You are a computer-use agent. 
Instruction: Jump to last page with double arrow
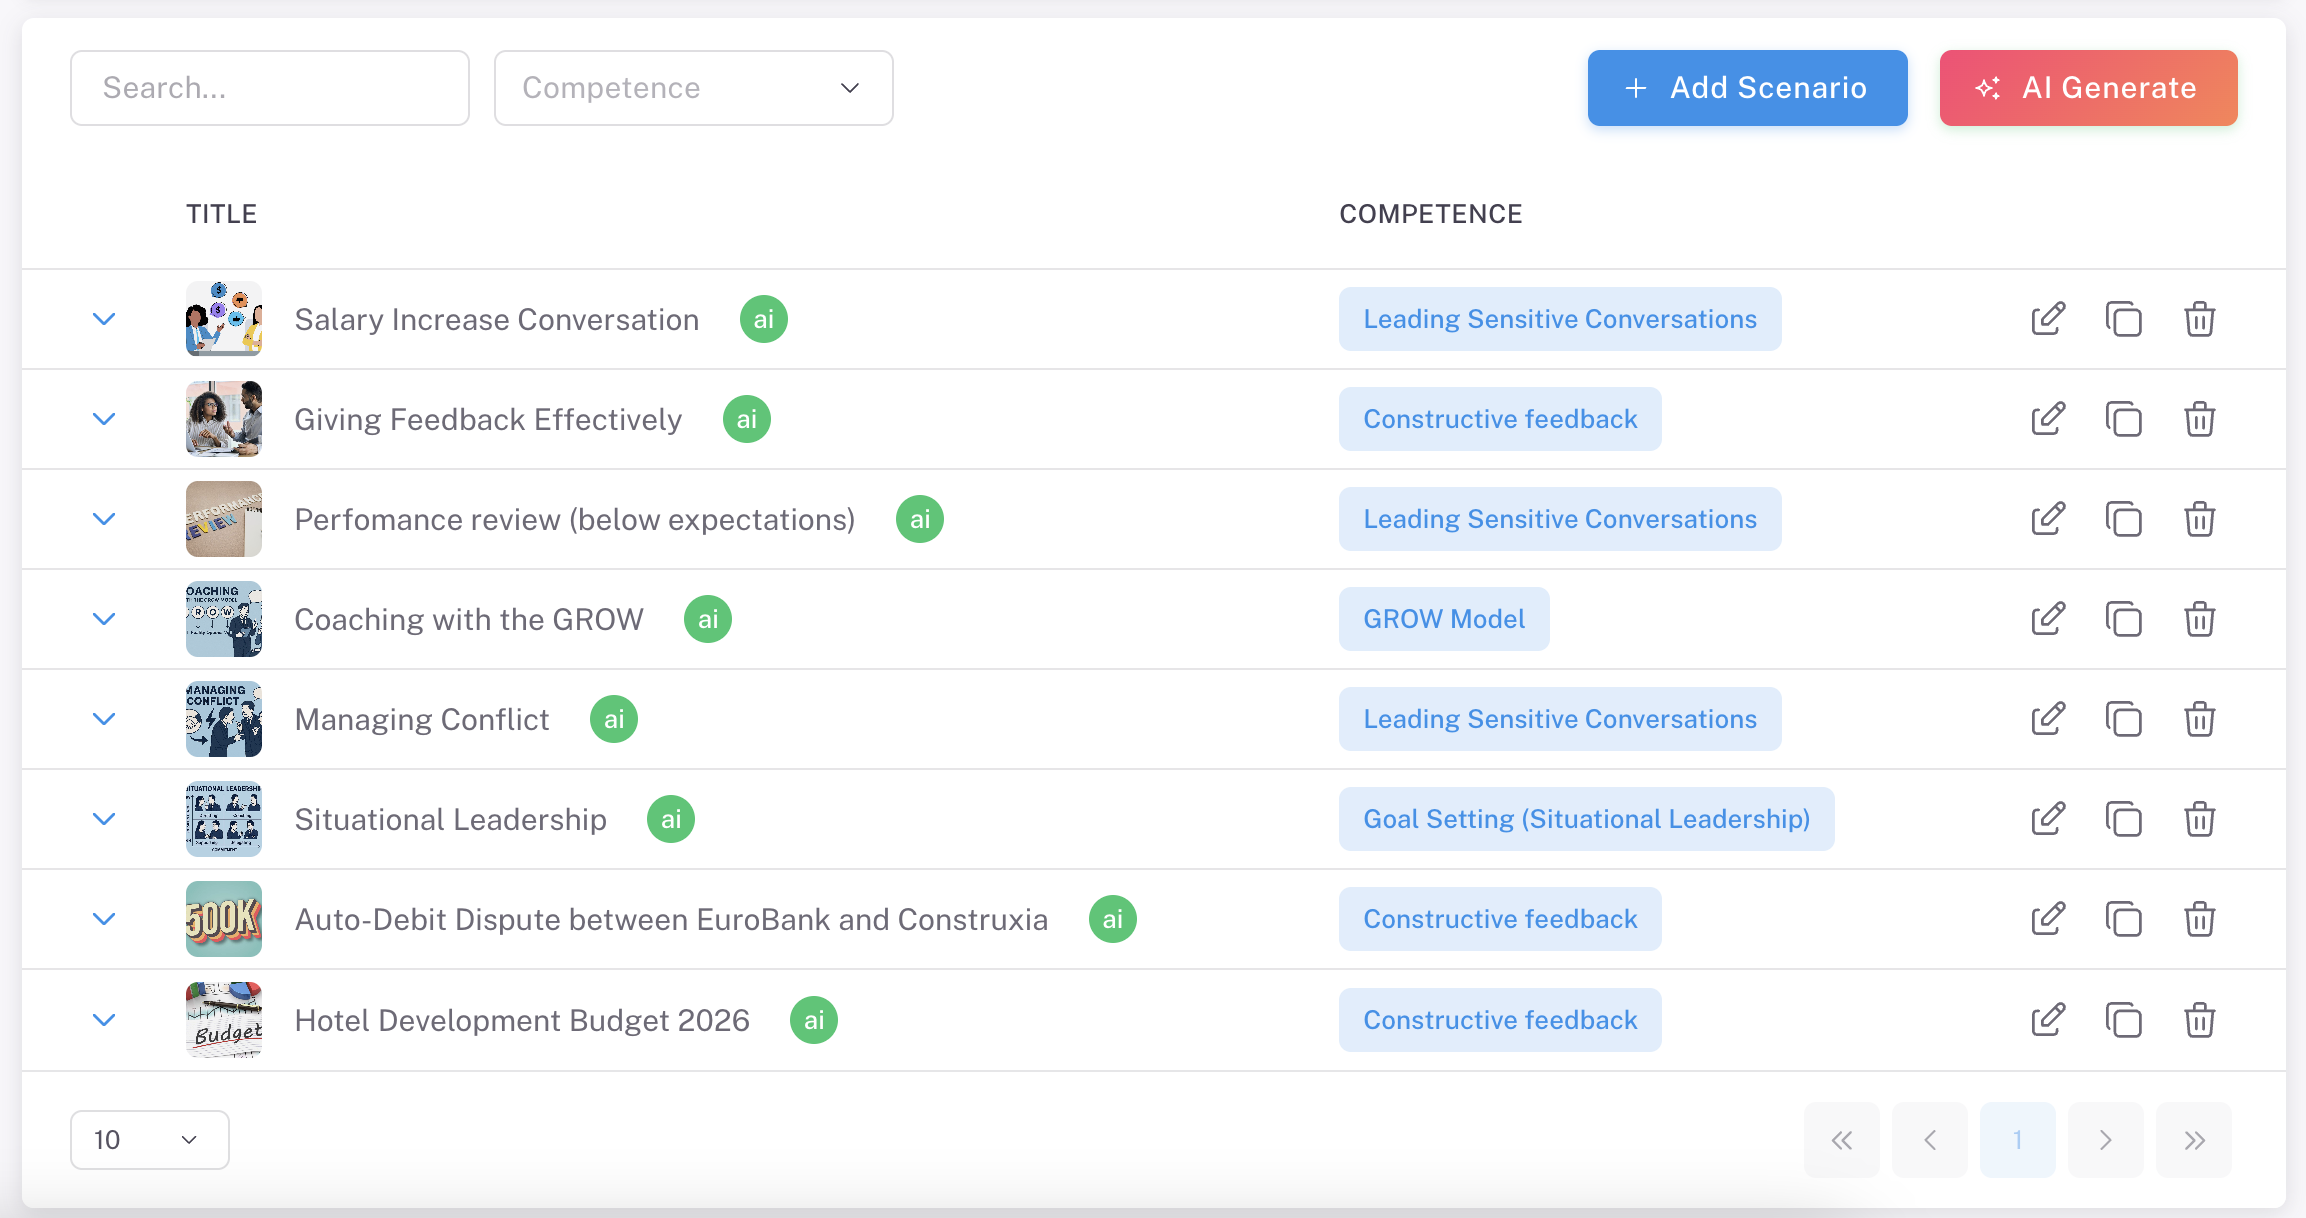point(2193,1140)
